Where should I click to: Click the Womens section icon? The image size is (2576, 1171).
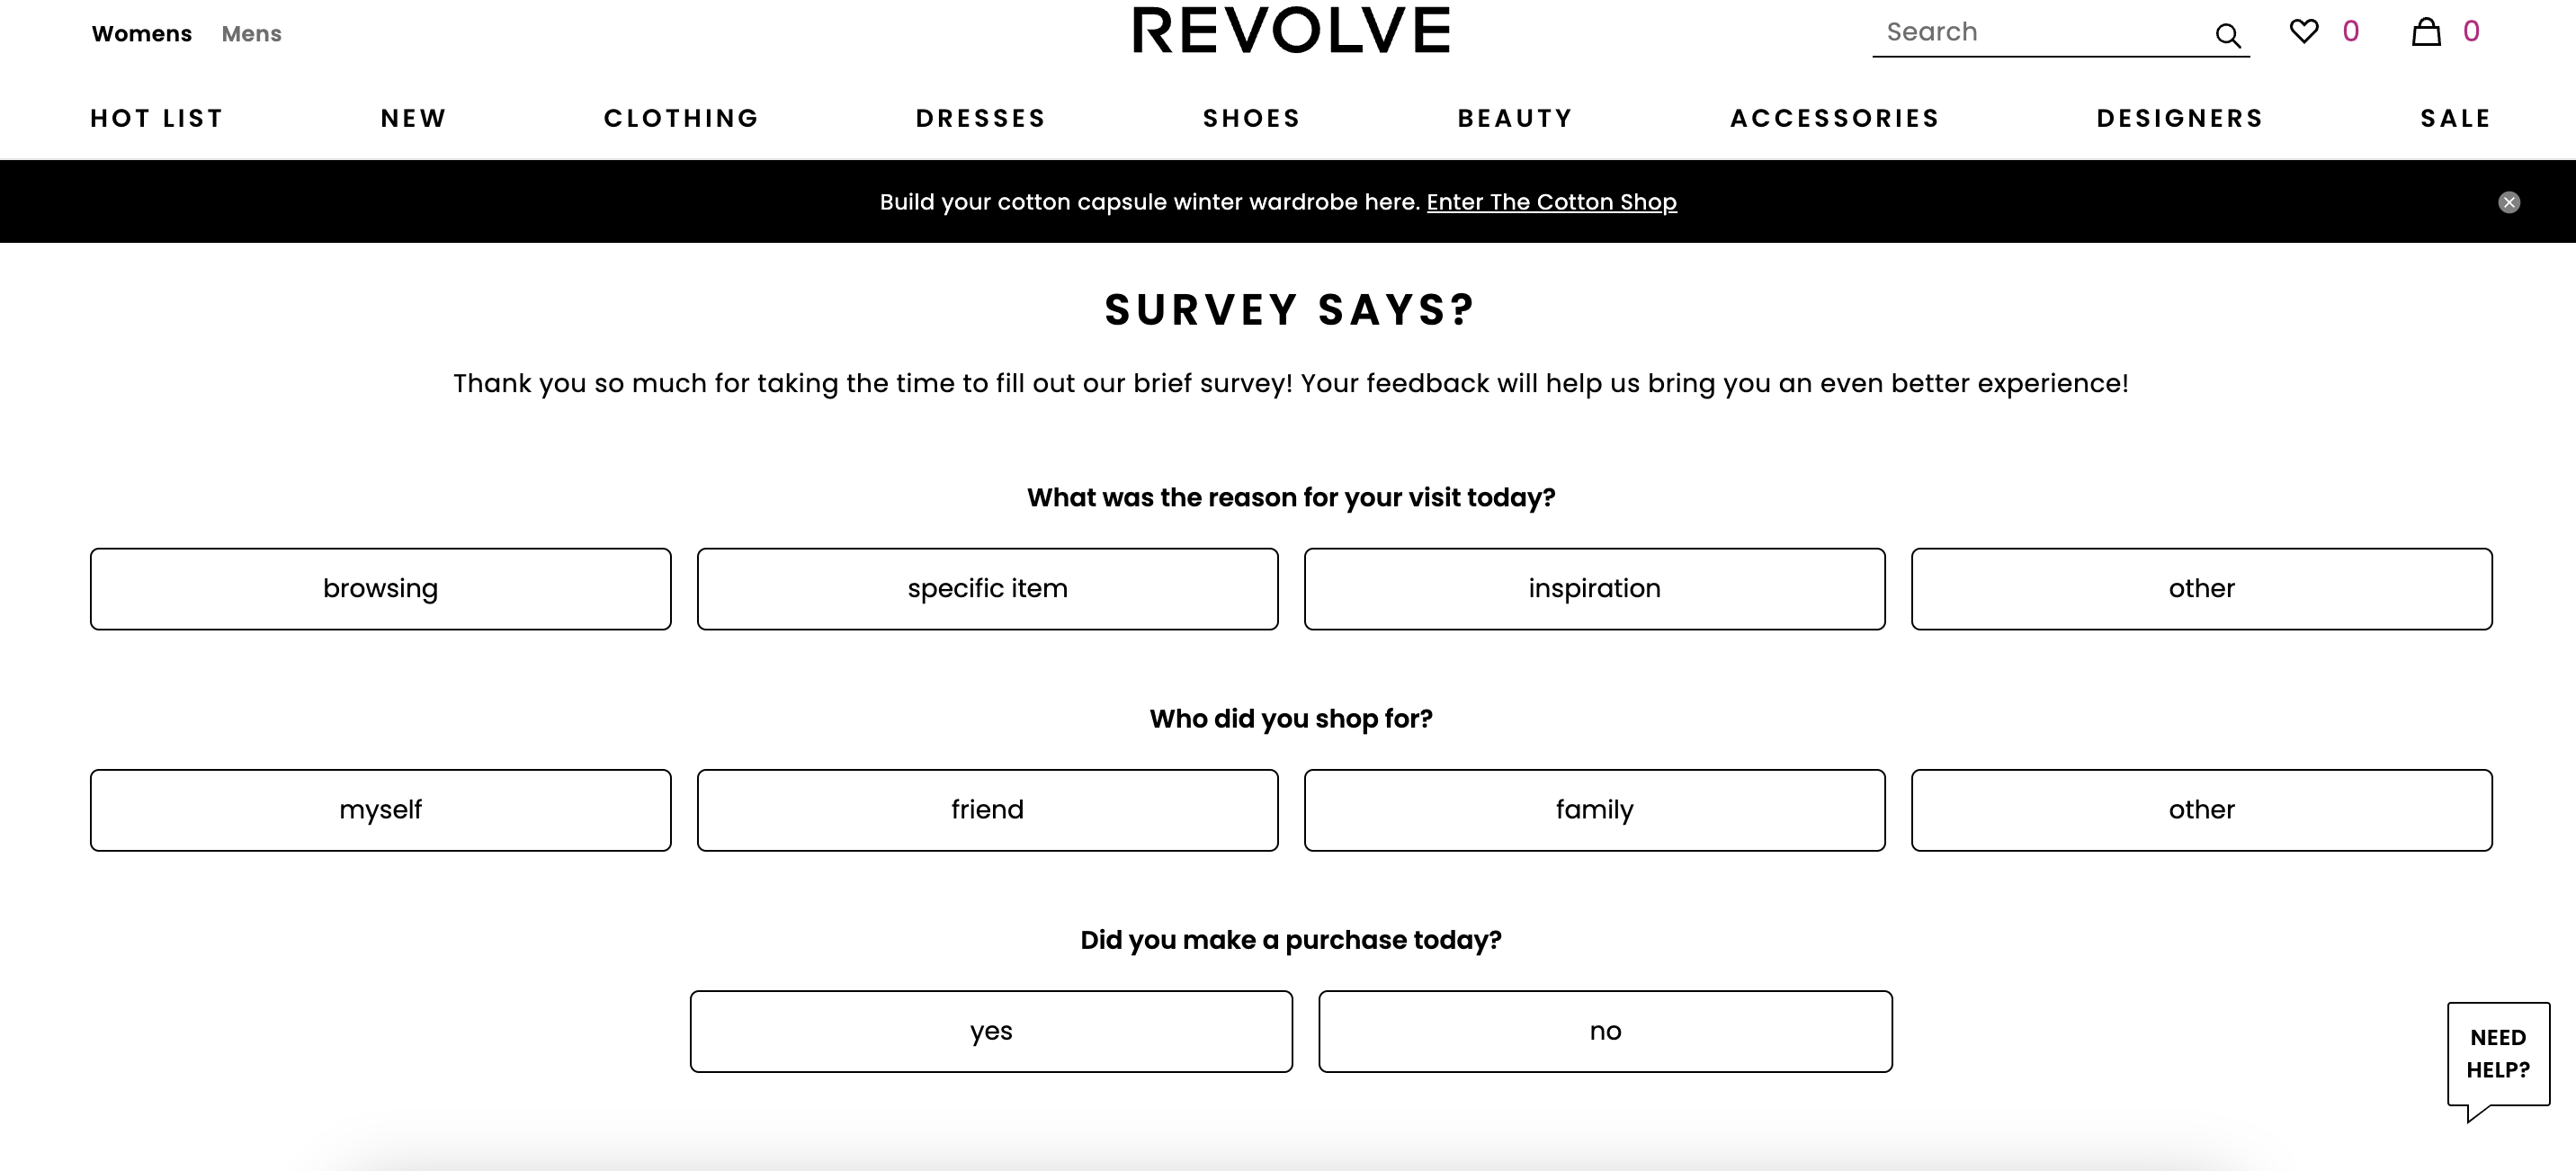tap(141, 33)
